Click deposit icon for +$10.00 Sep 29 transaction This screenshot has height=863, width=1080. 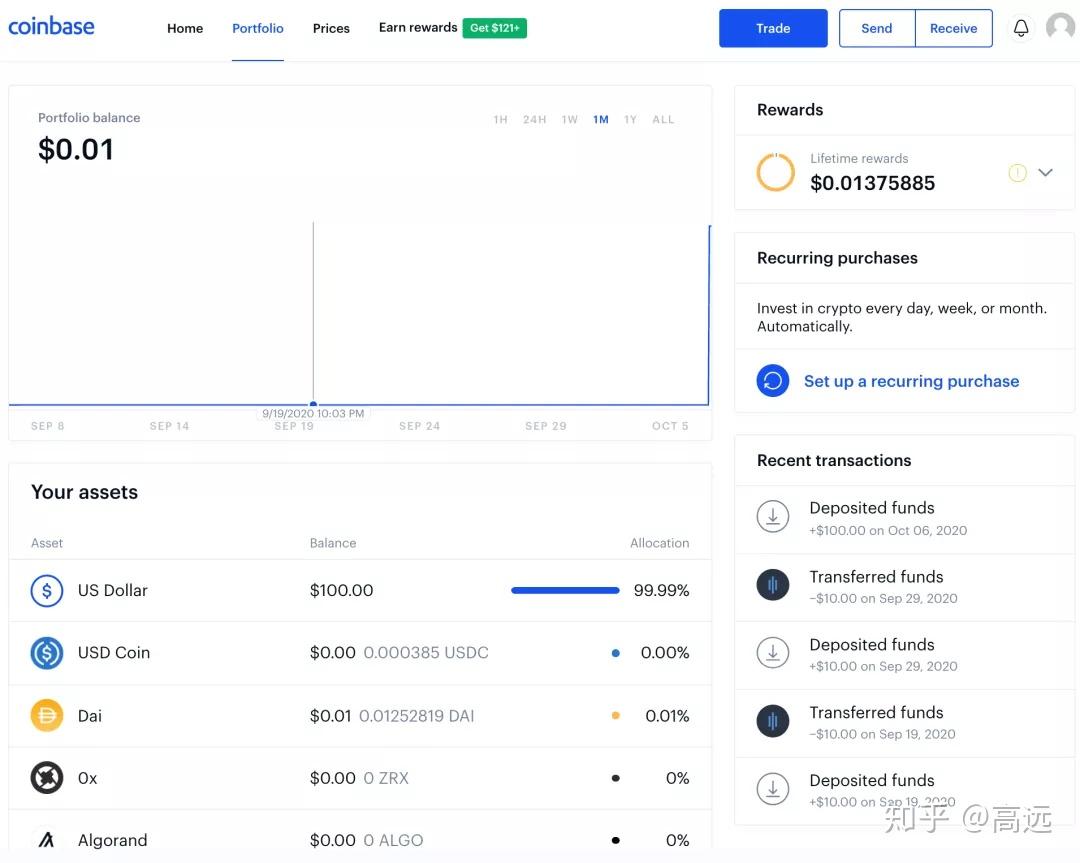773,652
